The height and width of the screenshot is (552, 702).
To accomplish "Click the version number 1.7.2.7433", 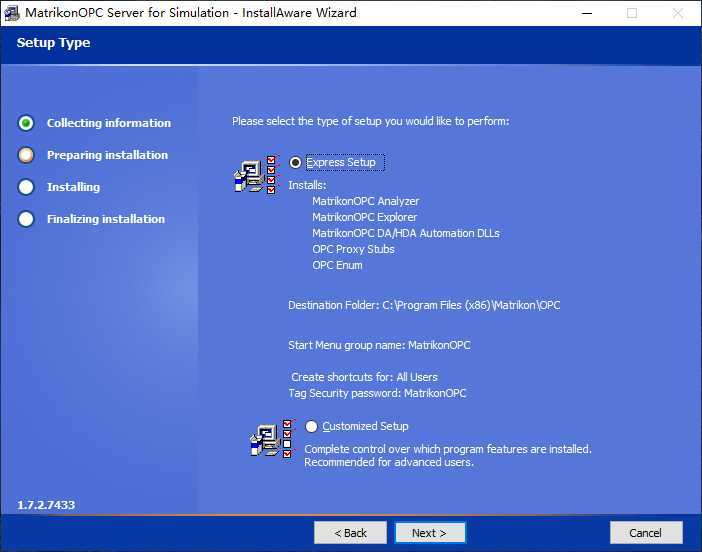I will pos(46,505).
